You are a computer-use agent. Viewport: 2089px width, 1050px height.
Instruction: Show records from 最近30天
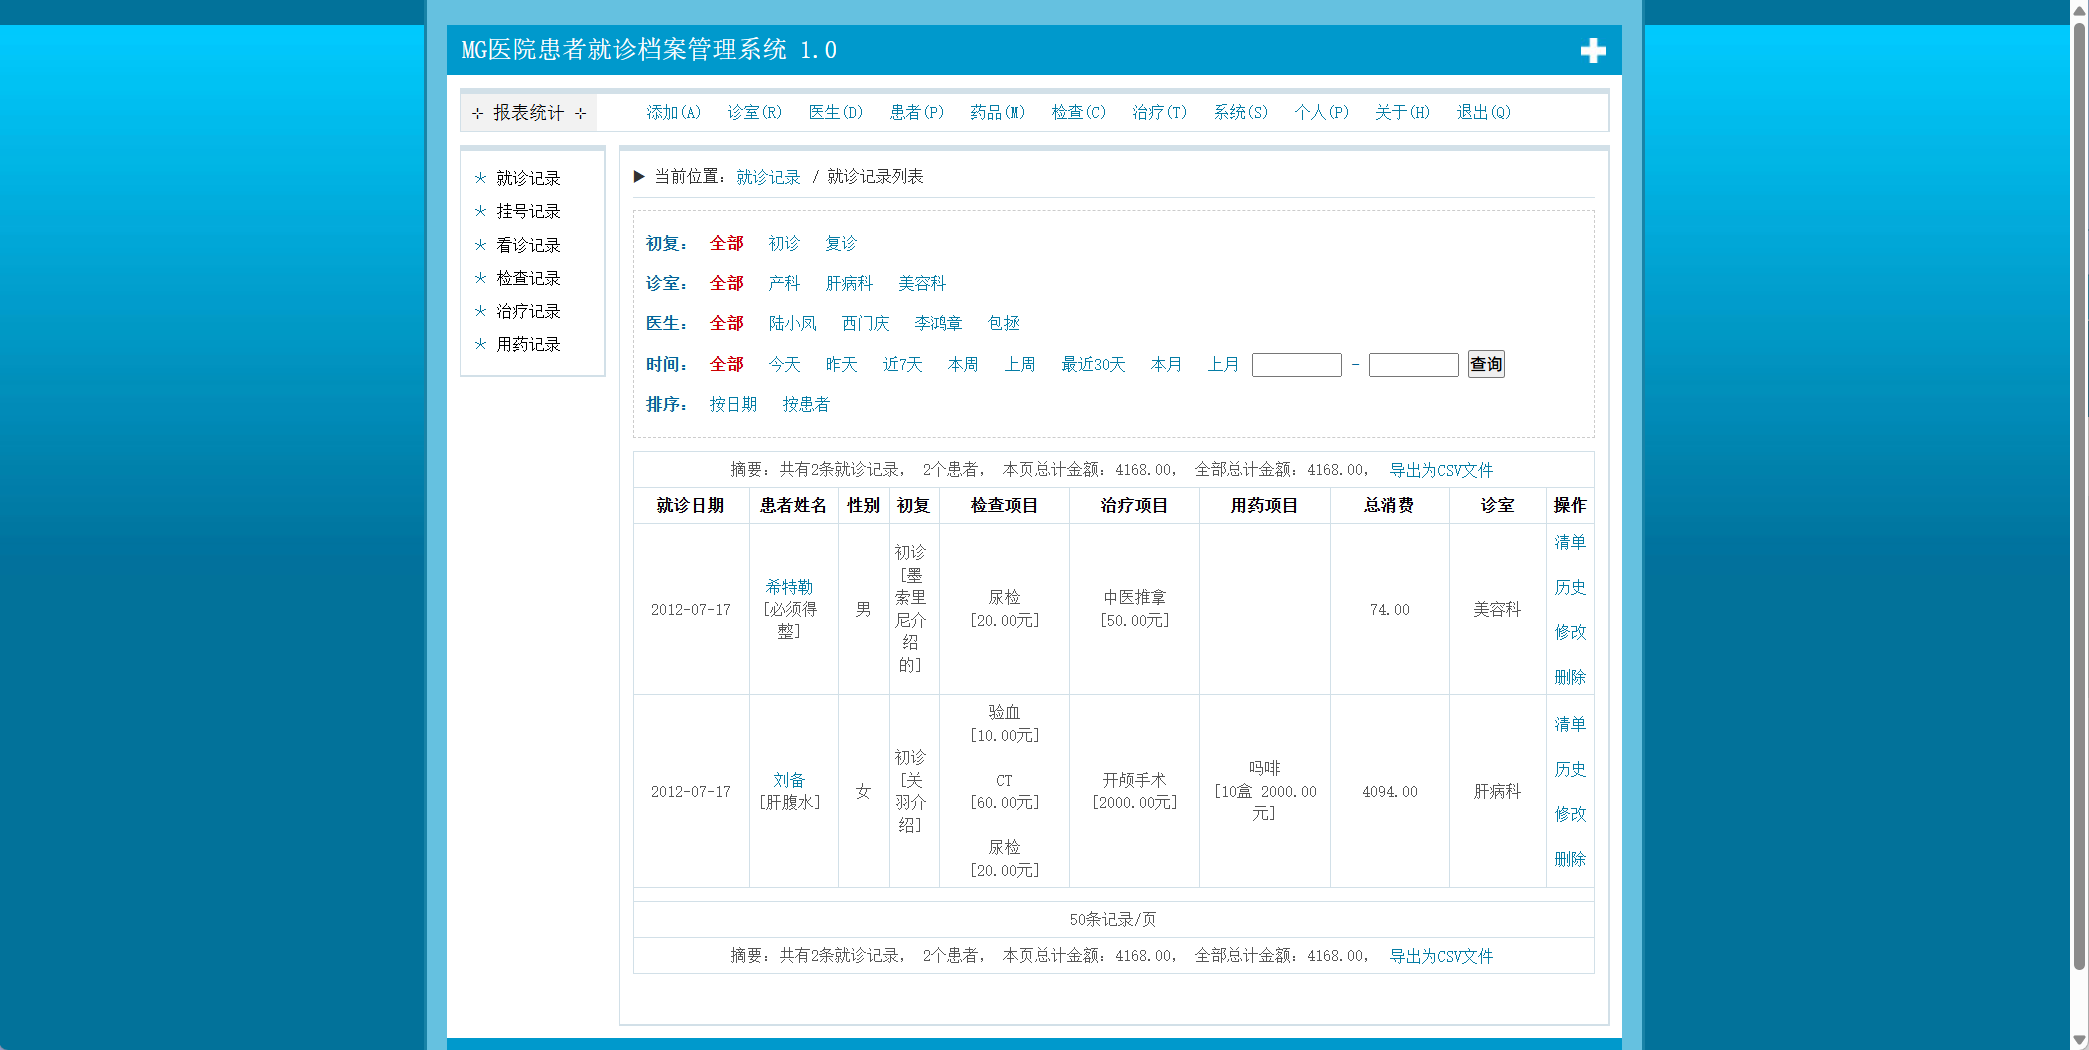tap(1093, 364)
